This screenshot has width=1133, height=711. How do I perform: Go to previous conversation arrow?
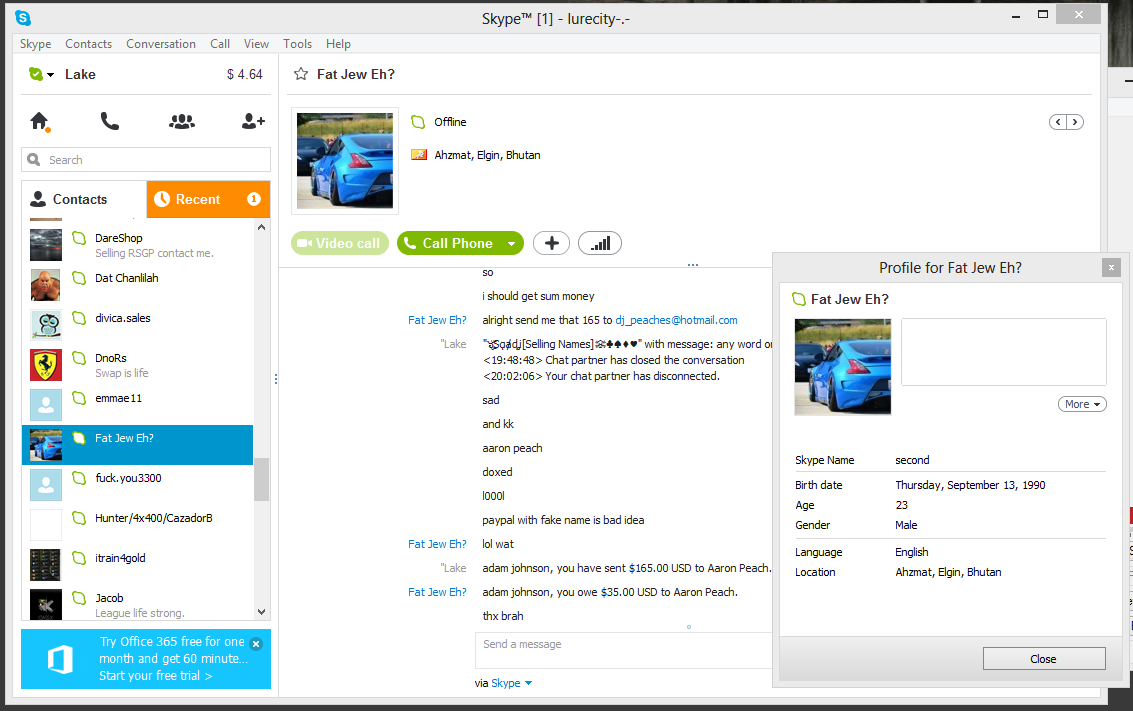click(1058, 122)
